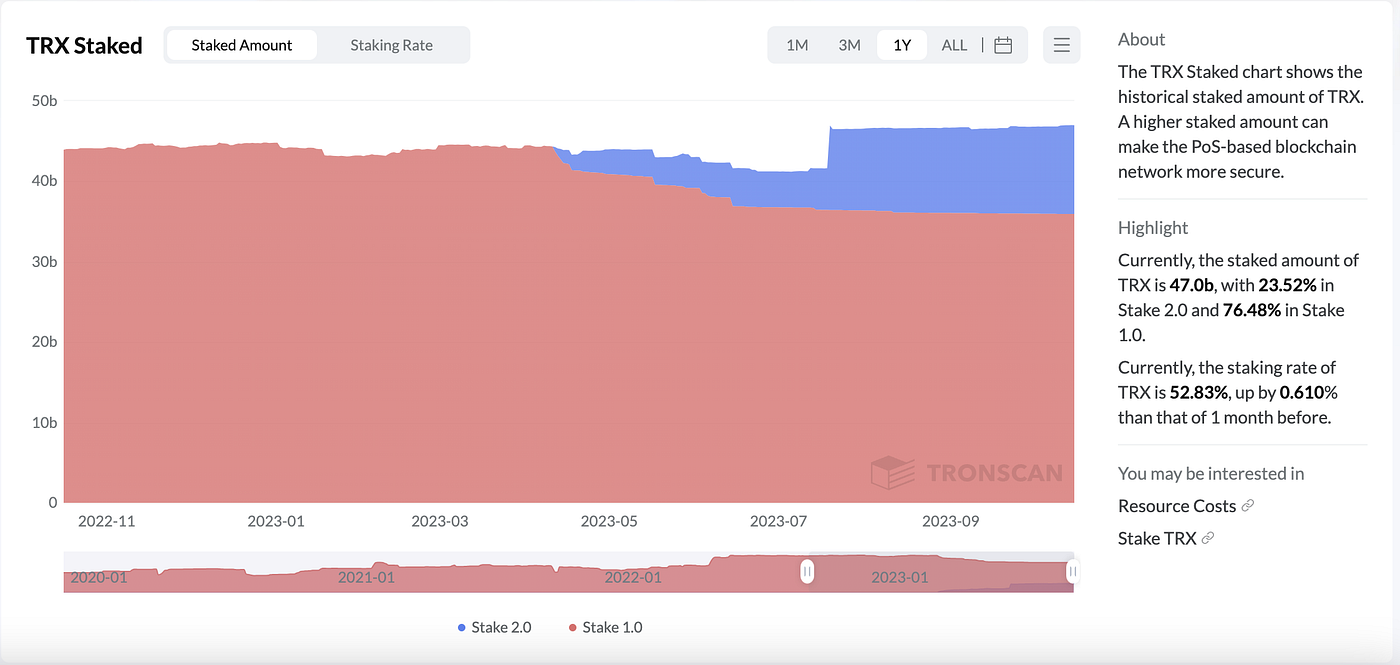Click the TRX Staked chart title
The image size is (1400, 665).
84,46
